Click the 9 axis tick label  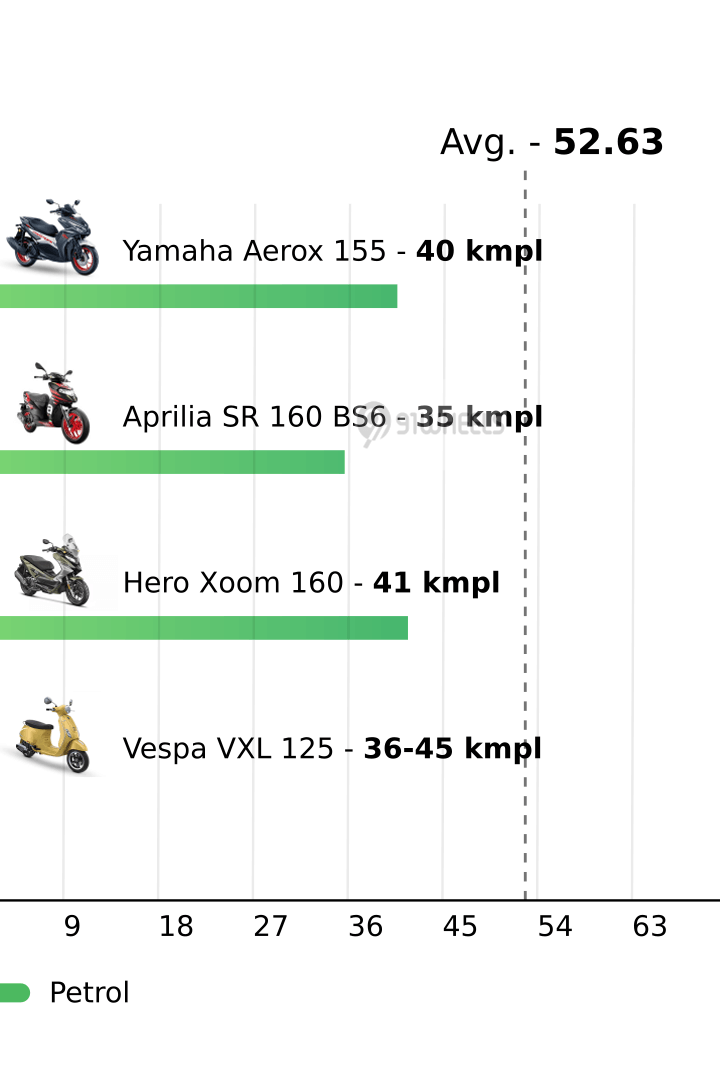coord(72,927)
